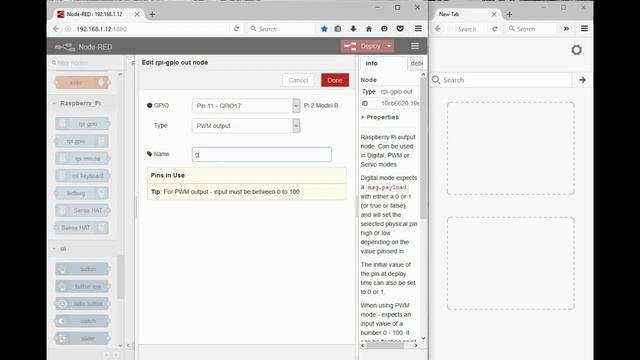Image resolution: width=640 pixels, height=360 pixels.
Task: Select the ui button node
Action: coord(82,269)
